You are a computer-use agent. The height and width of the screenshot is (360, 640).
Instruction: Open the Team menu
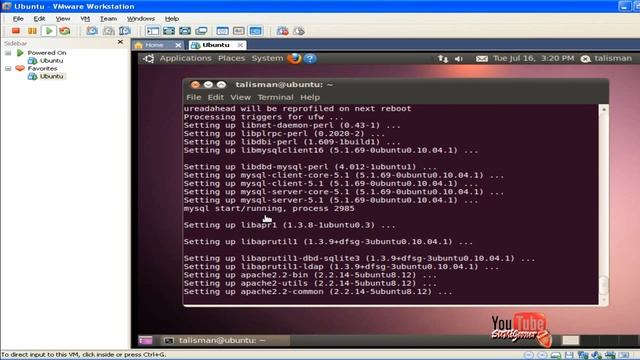tap(109, 19)
